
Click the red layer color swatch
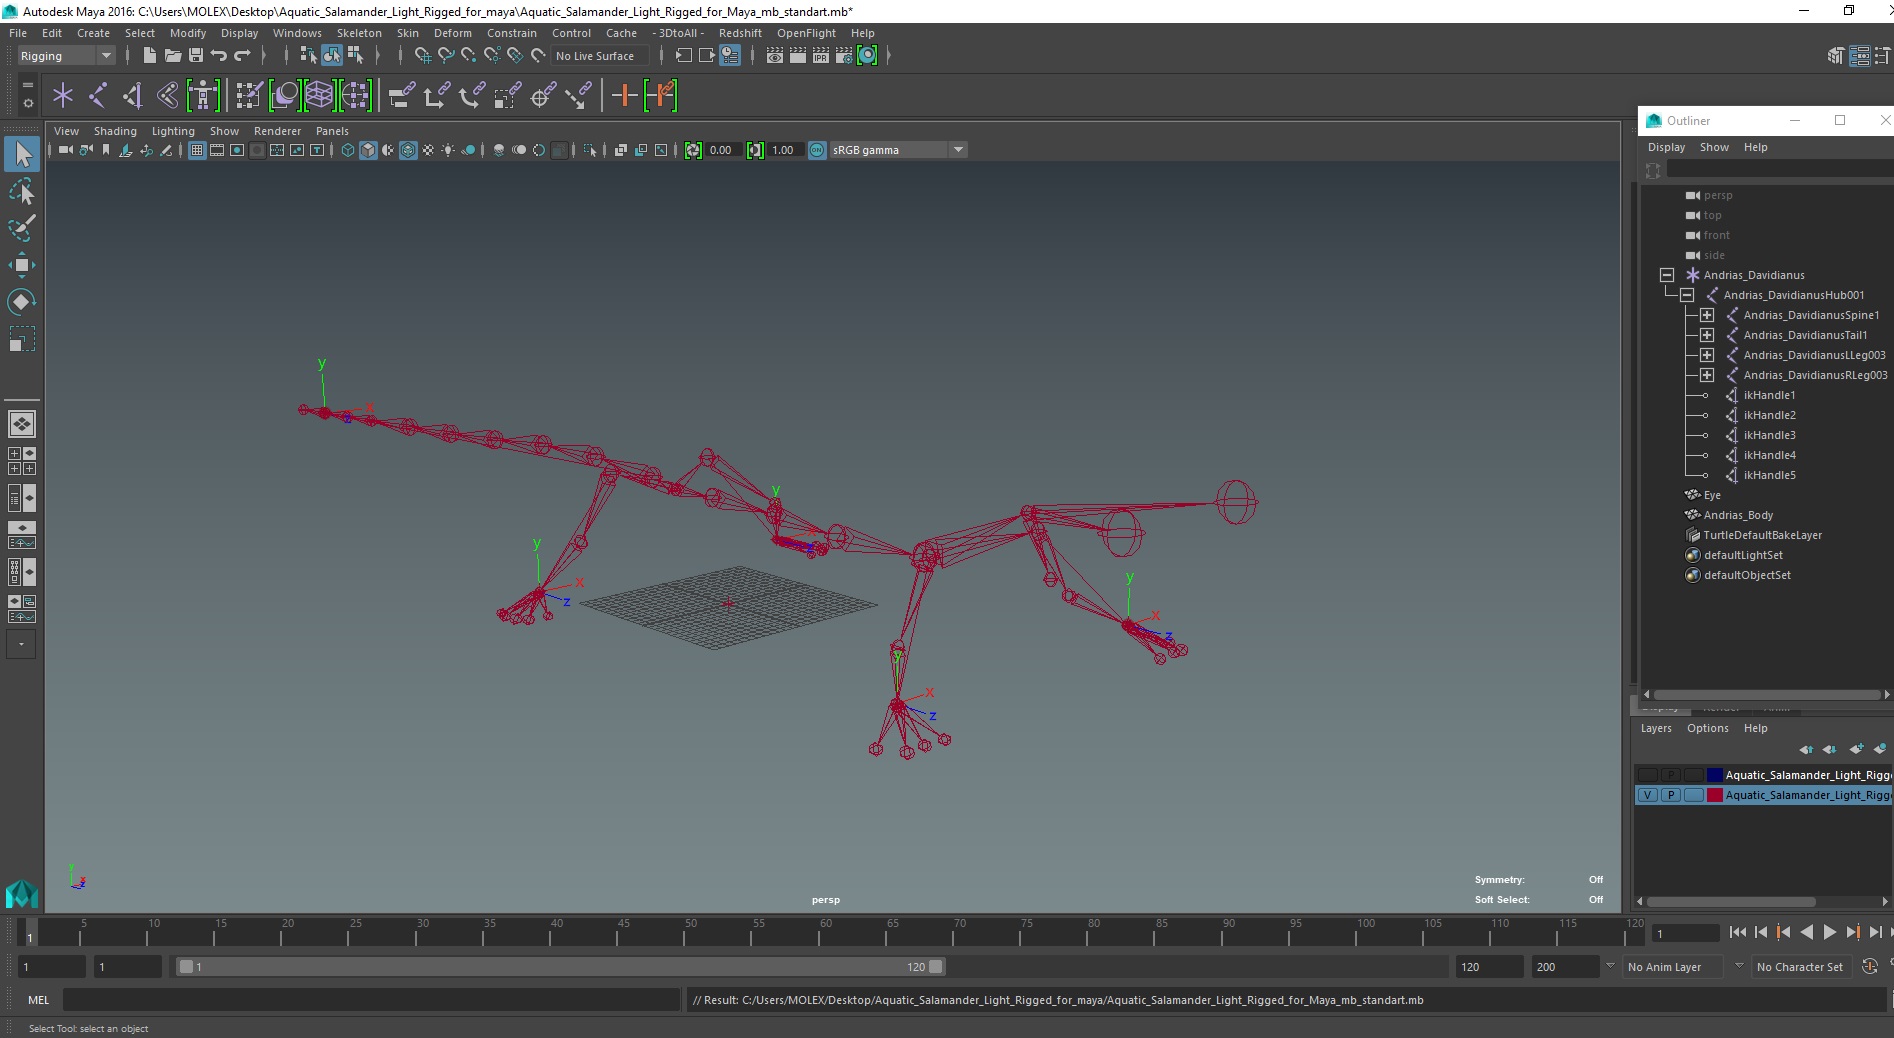[x=1715, y=795]
